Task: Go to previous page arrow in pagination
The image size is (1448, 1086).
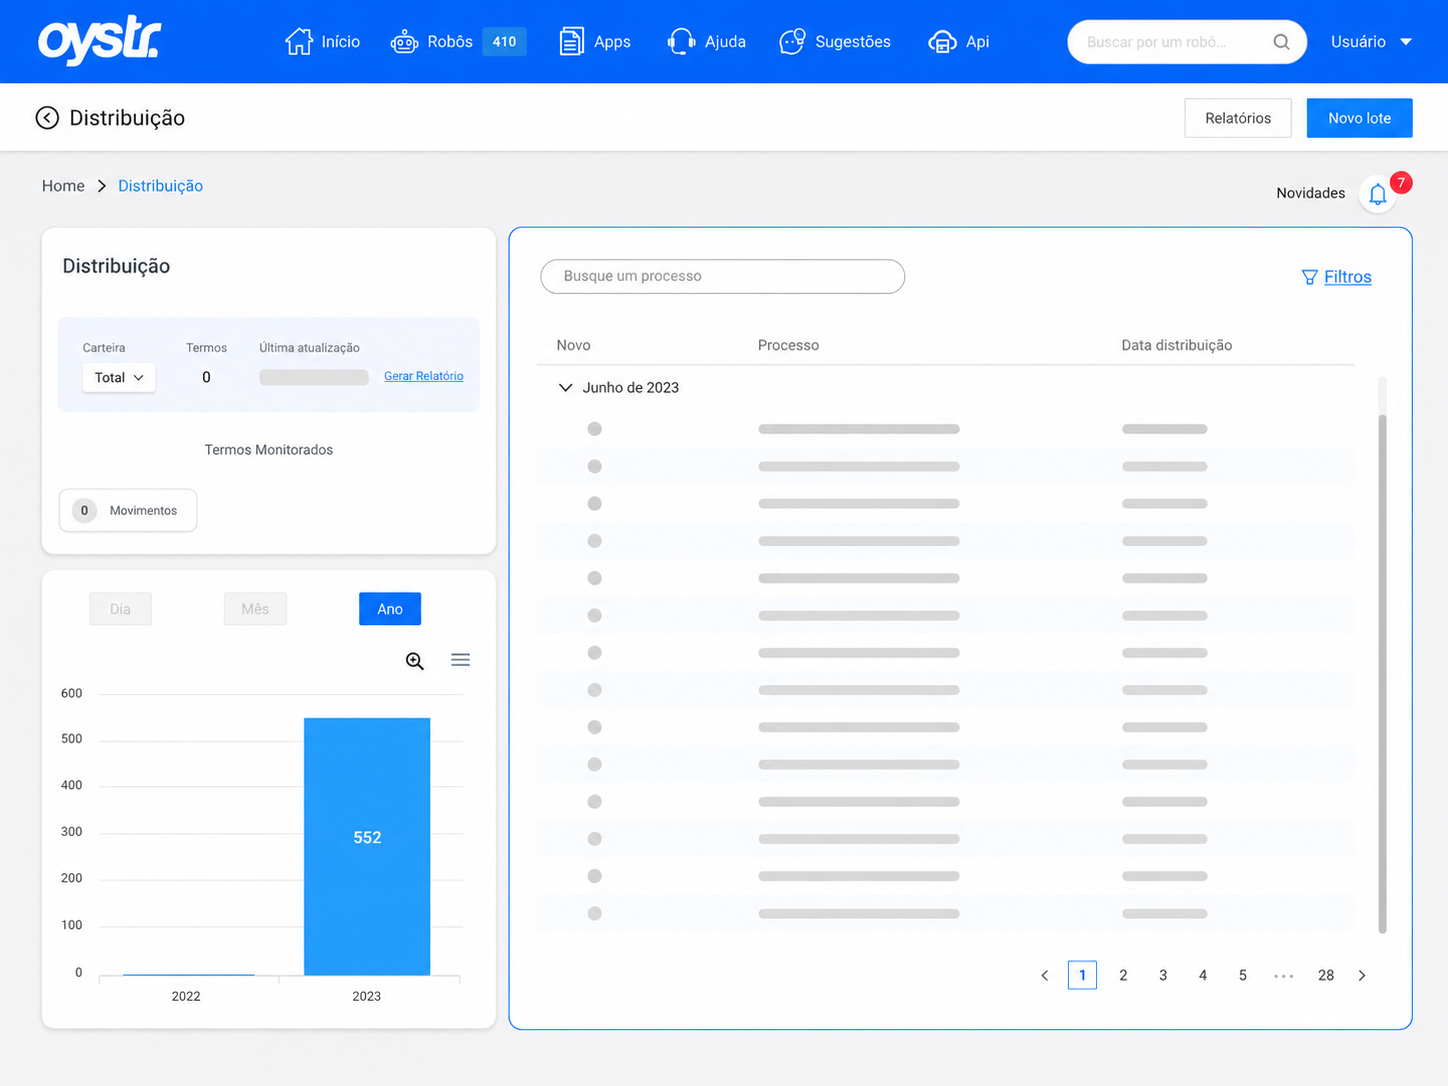Action: pos(1045,975)
